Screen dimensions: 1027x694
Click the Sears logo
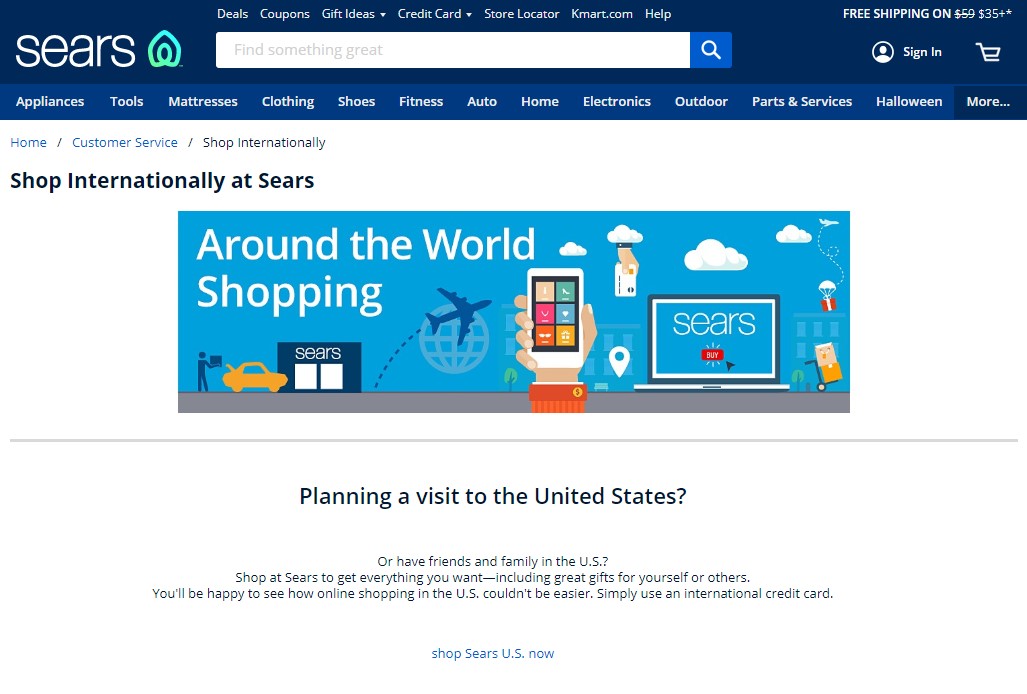pyautogui.click(x=98, y=50)
